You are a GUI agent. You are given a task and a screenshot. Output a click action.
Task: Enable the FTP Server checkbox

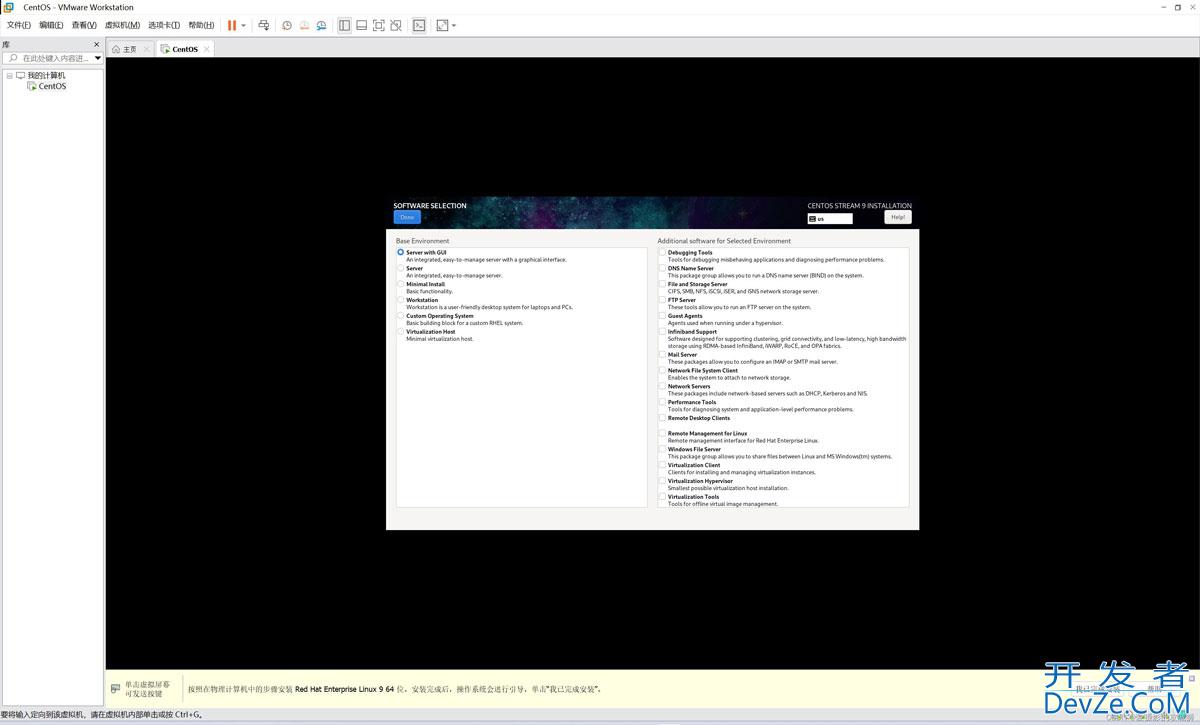click(x=662, y=300)
